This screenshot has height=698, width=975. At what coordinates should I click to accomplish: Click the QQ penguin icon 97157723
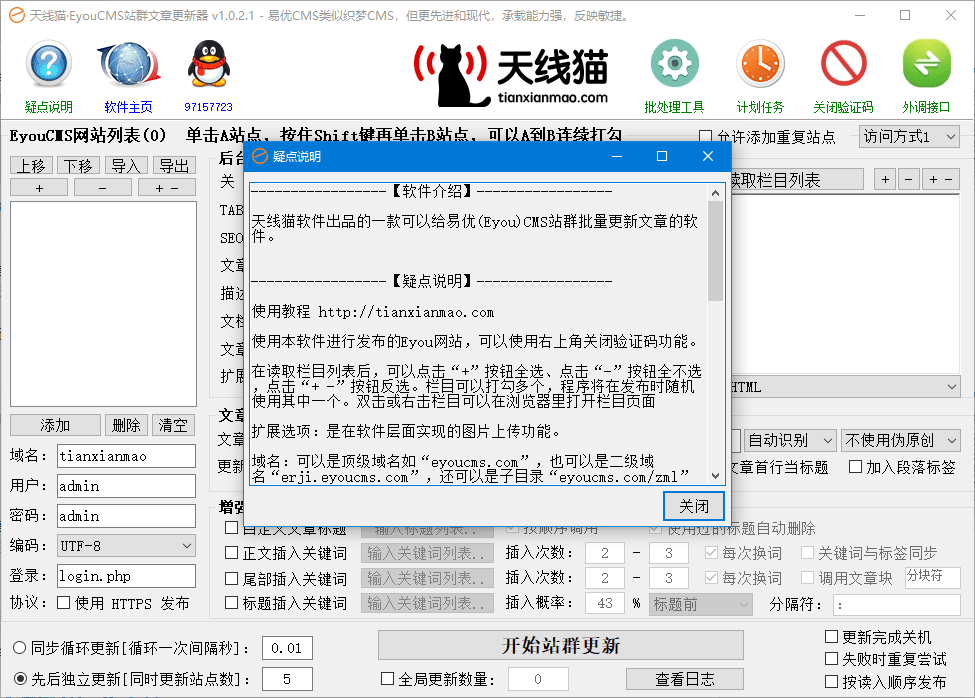(x=209, y=64)
